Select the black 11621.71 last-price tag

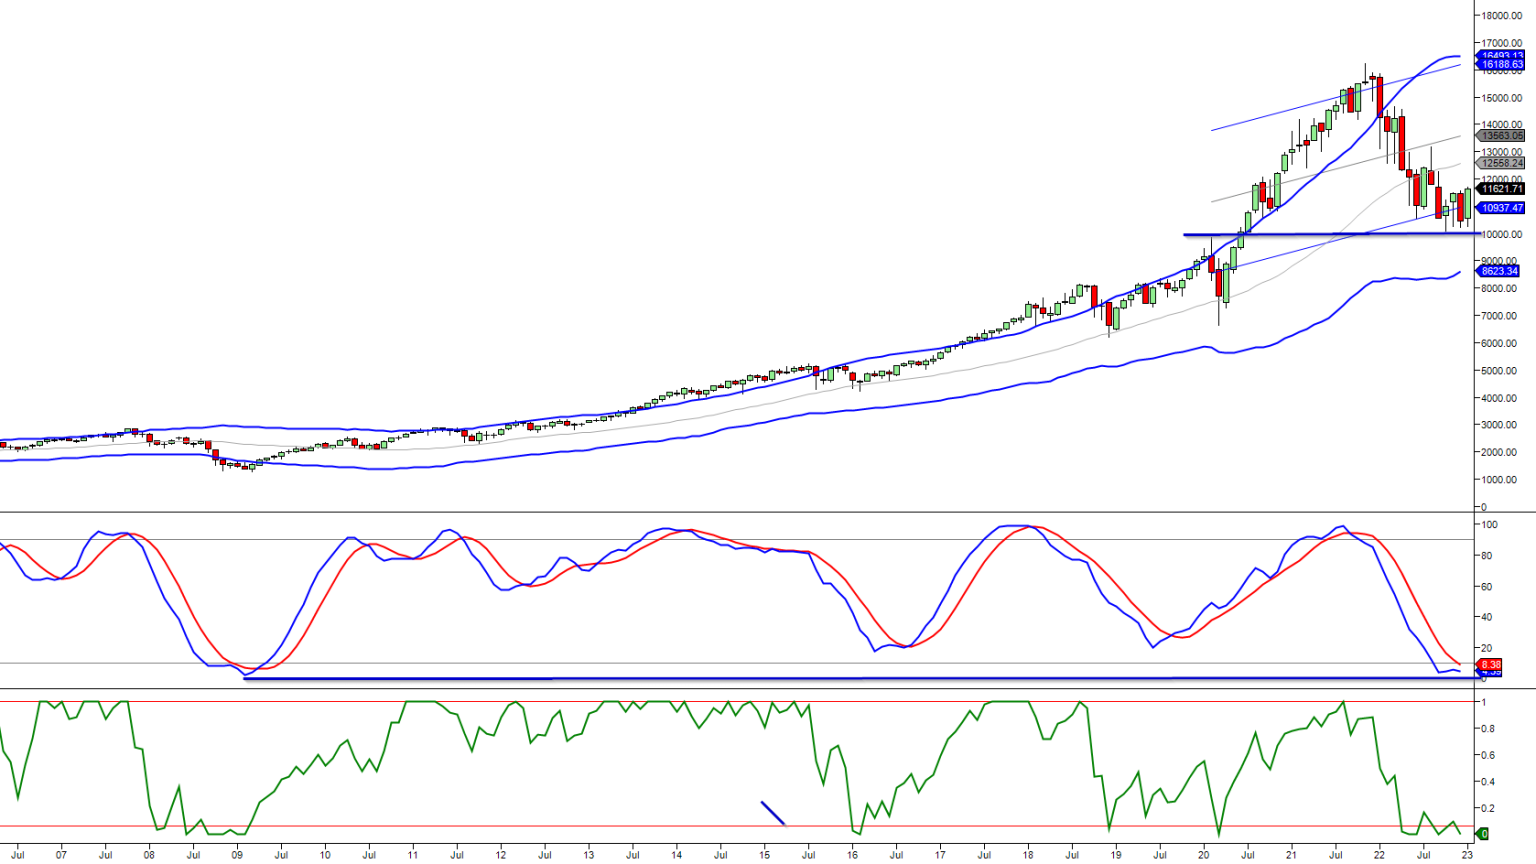pos(1502,188)
